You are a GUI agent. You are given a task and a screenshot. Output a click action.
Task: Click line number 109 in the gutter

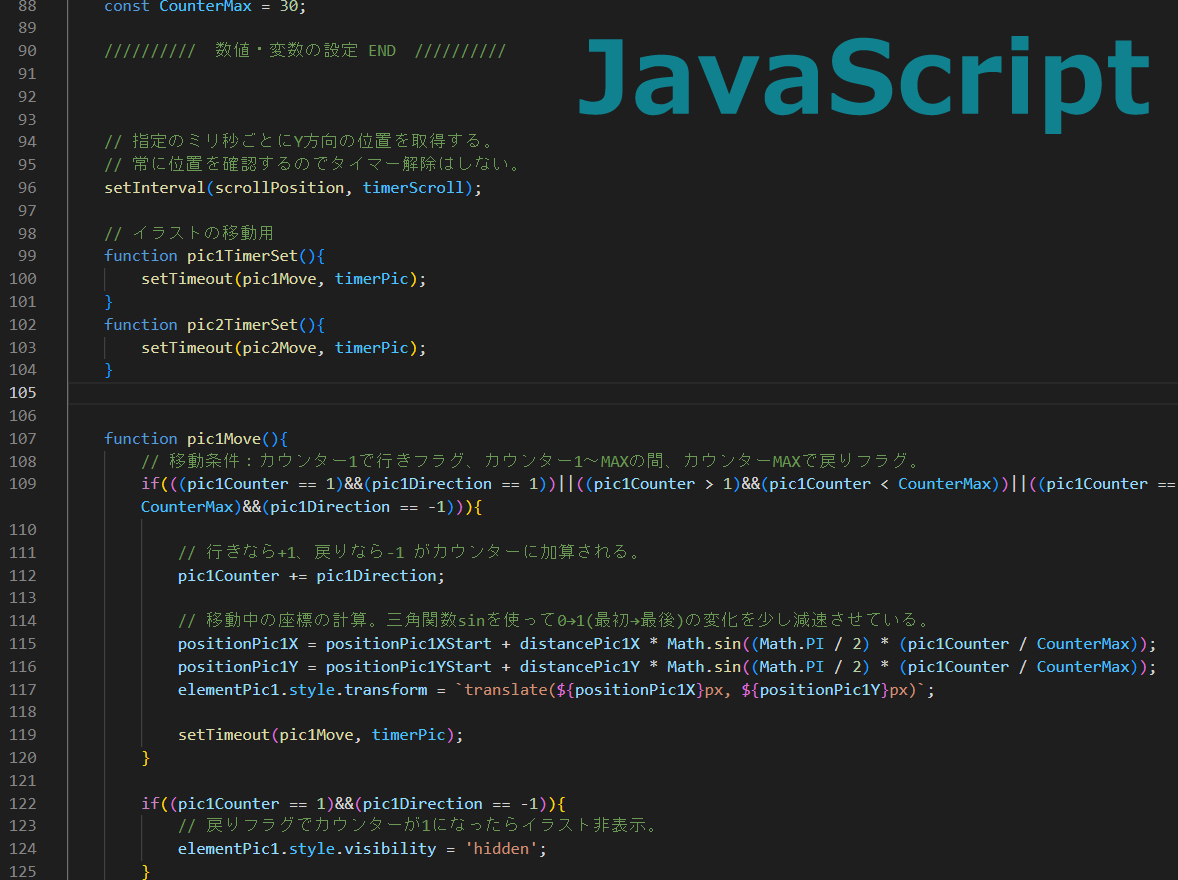click(x=22, y=484)
